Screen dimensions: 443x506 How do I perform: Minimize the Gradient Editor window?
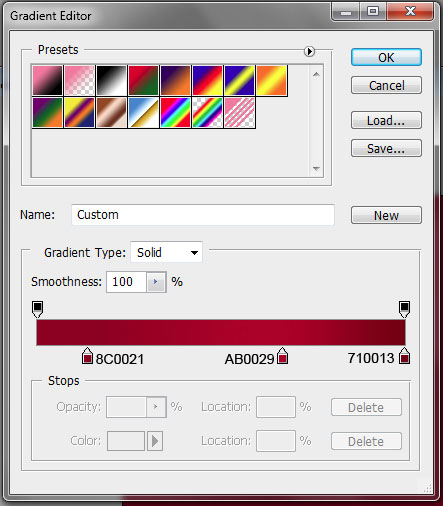346,12
